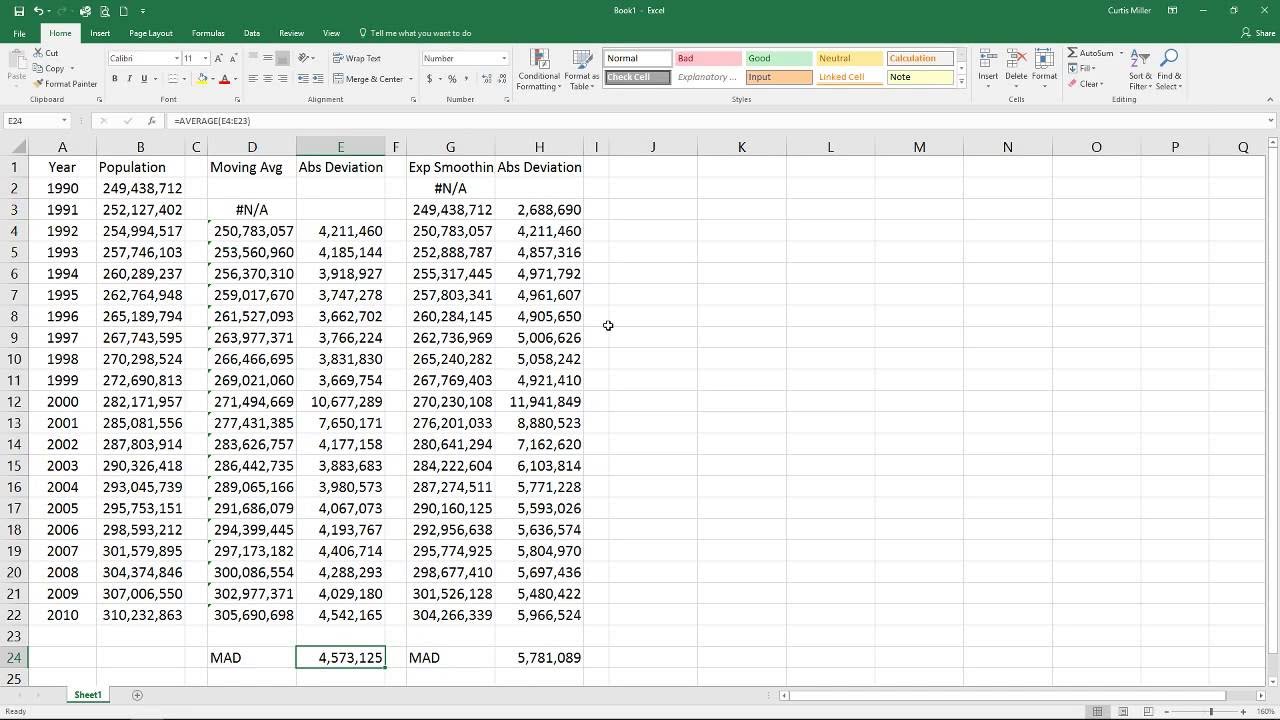Open Sort & Filter options
Viewport: 1280px width, 720px height.
(1140, 69)
